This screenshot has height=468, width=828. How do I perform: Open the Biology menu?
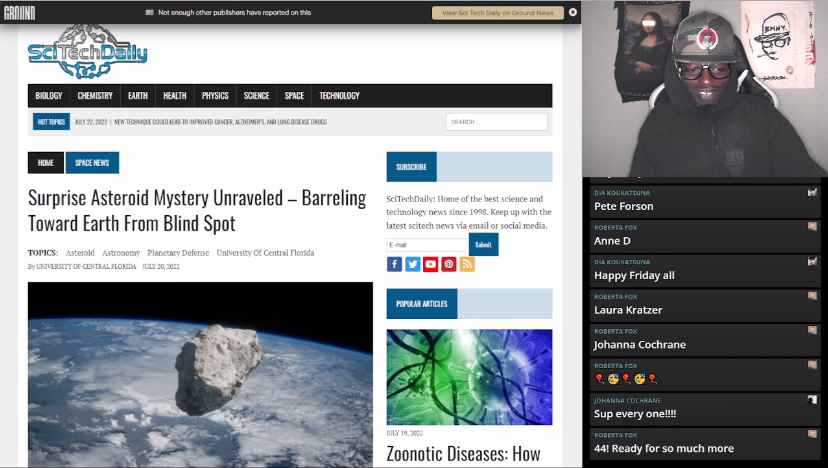click(x=48, y=96)
